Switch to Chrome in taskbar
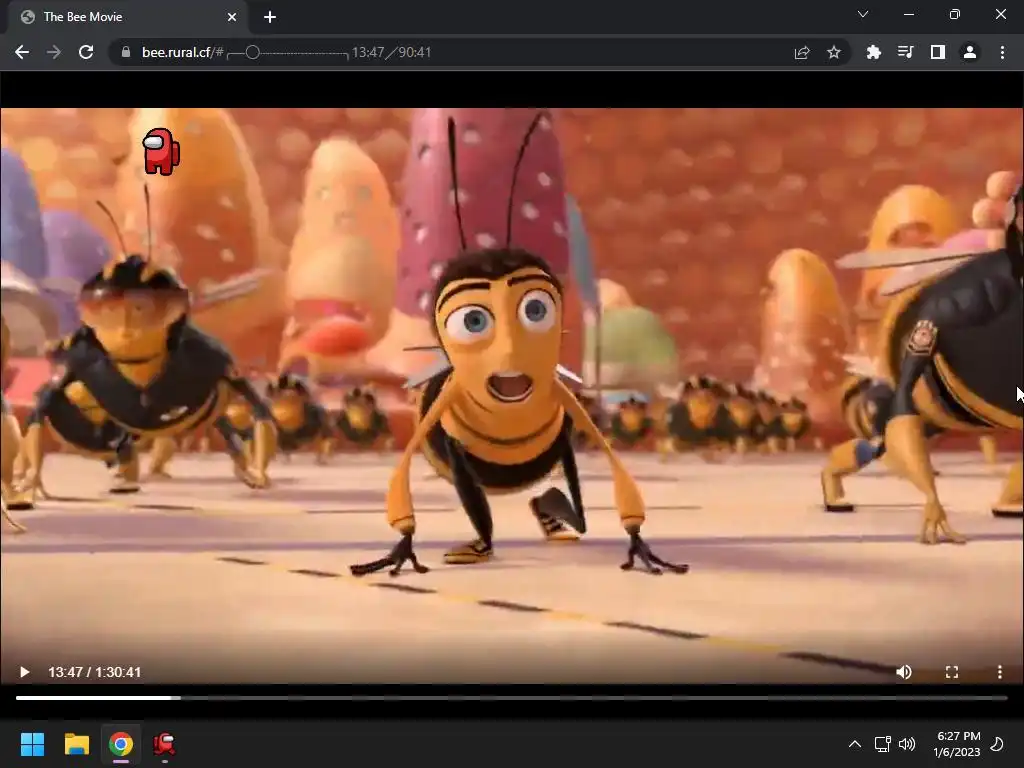The image size is (1024, 768). click(x=121, y=744)
